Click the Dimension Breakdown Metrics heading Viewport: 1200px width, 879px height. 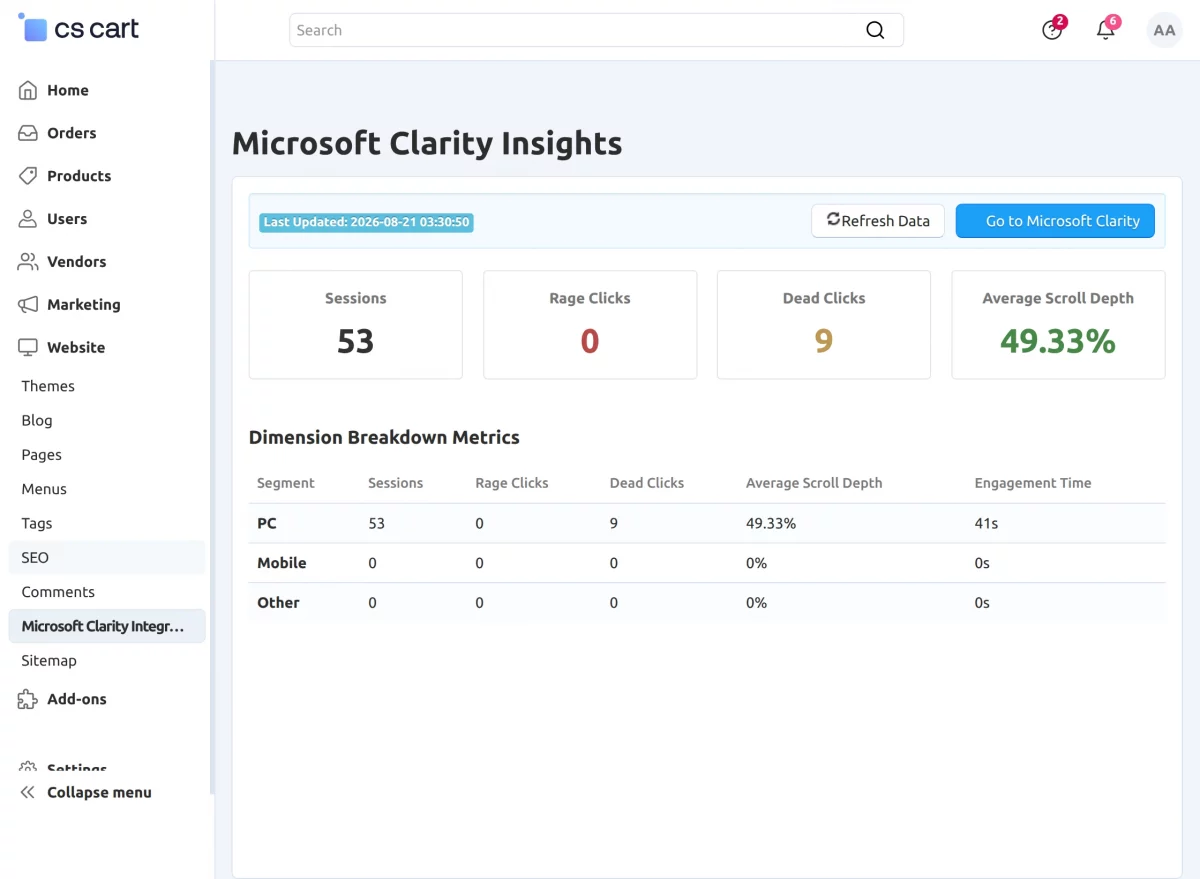(x=384, y=437)
